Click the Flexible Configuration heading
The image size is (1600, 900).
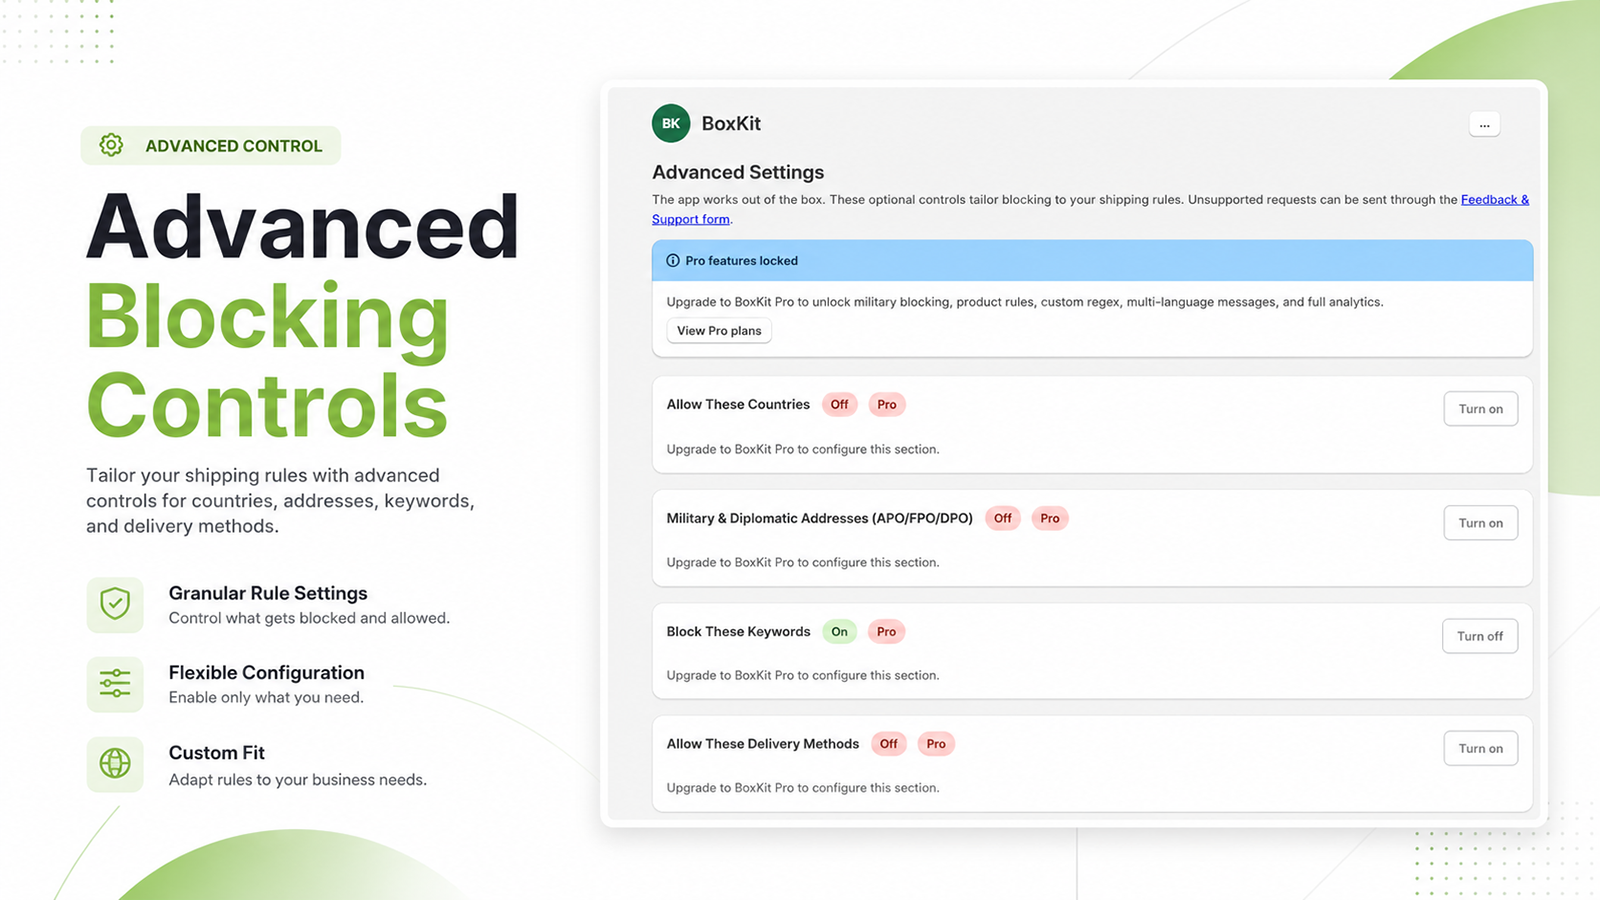click(267, 673)
